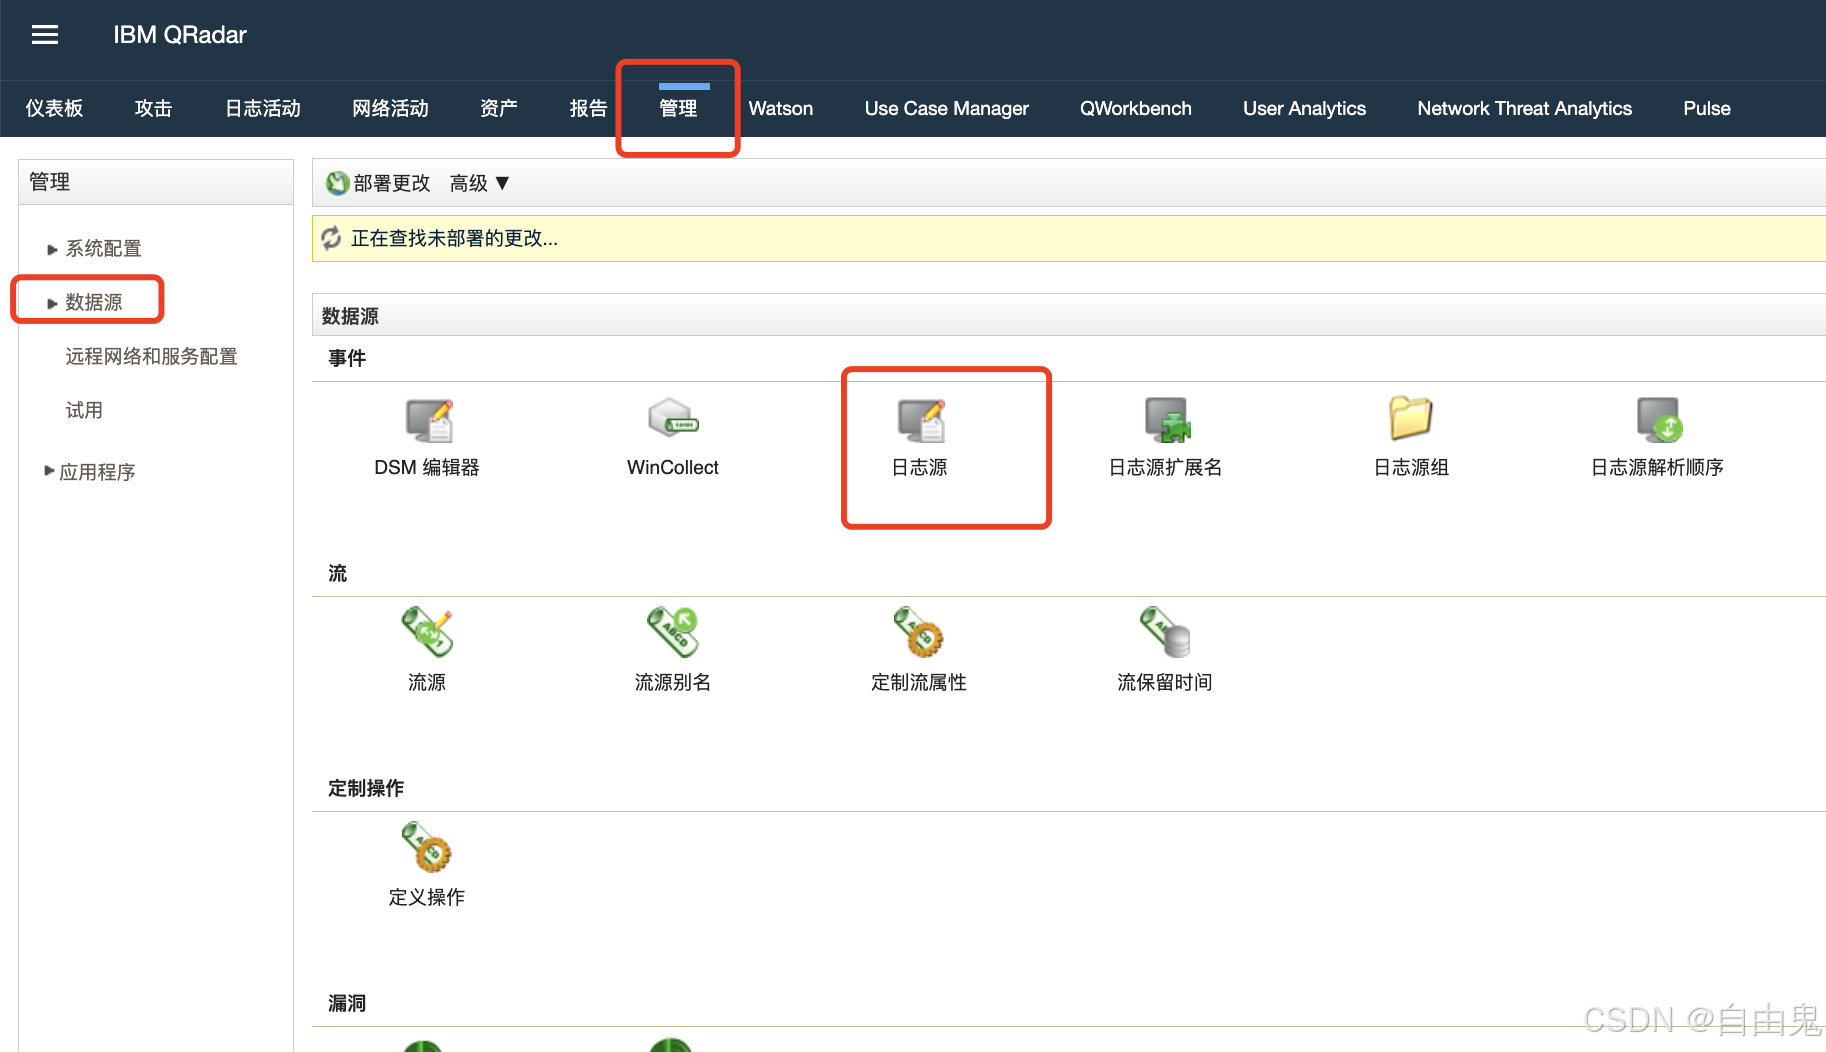Open the 流源别名 icon
This screenshot has width=1826, height=1052.
tap(673, 632)
